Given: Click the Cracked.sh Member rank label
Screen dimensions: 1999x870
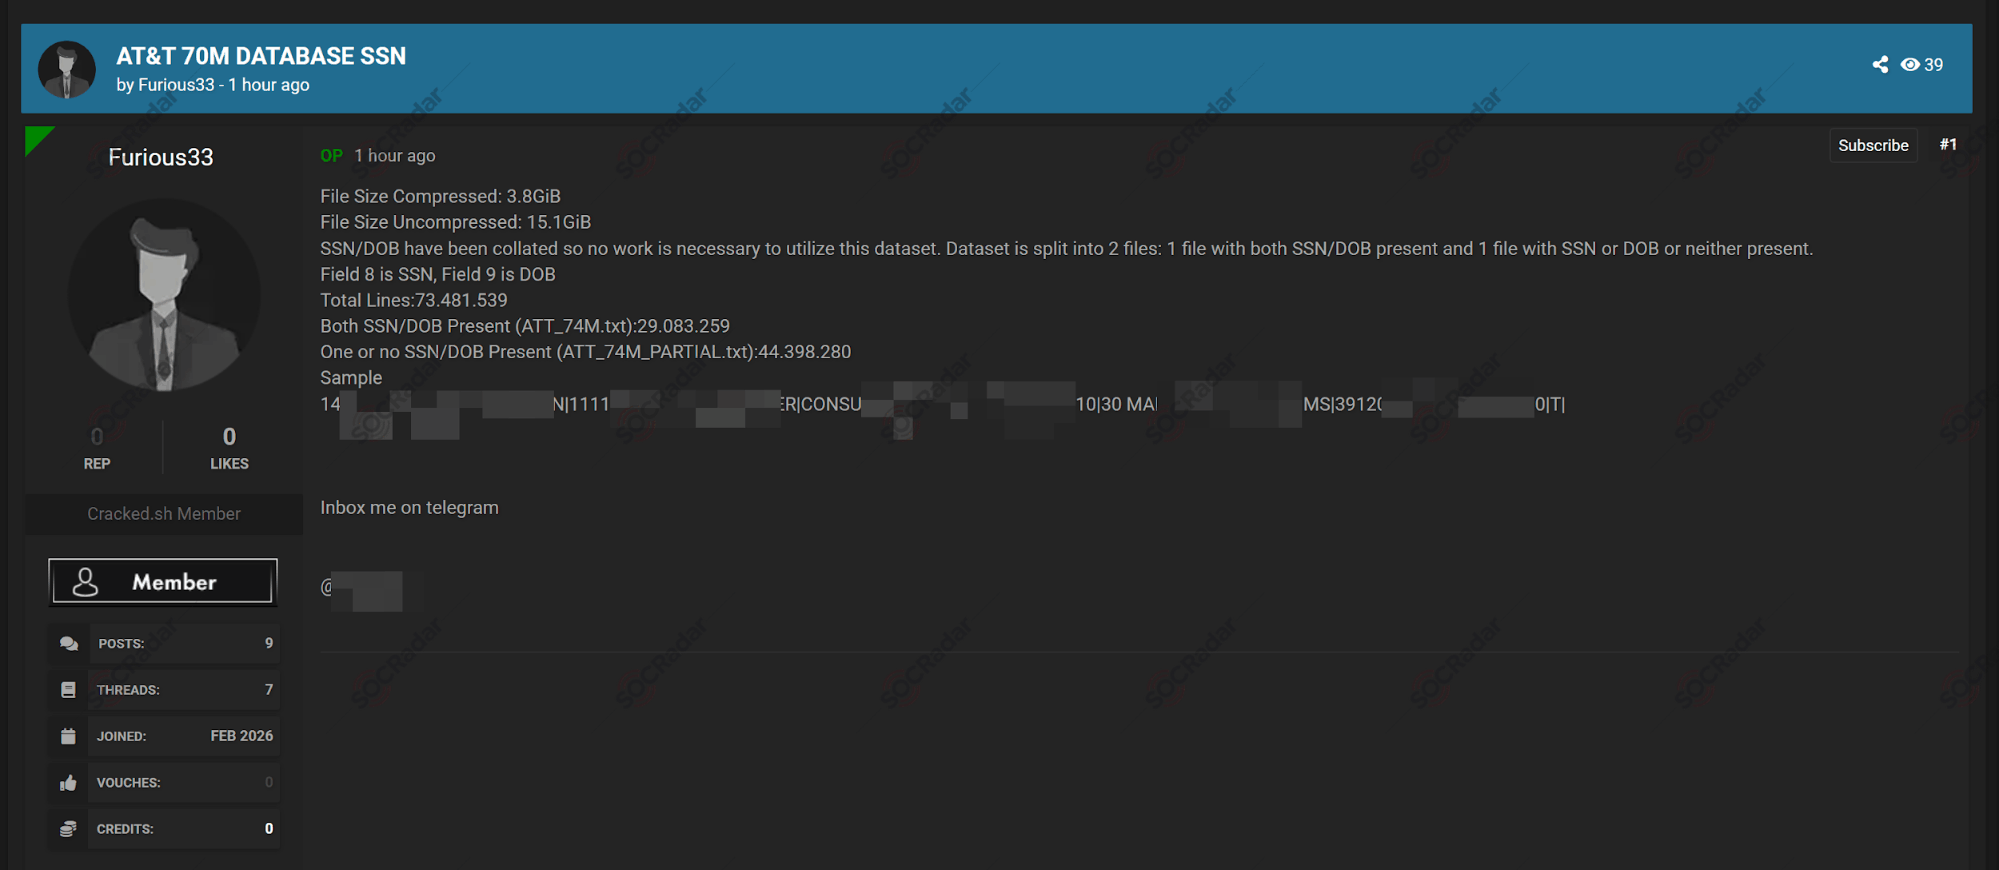Looking at the screenshot, I should [164, 514].
